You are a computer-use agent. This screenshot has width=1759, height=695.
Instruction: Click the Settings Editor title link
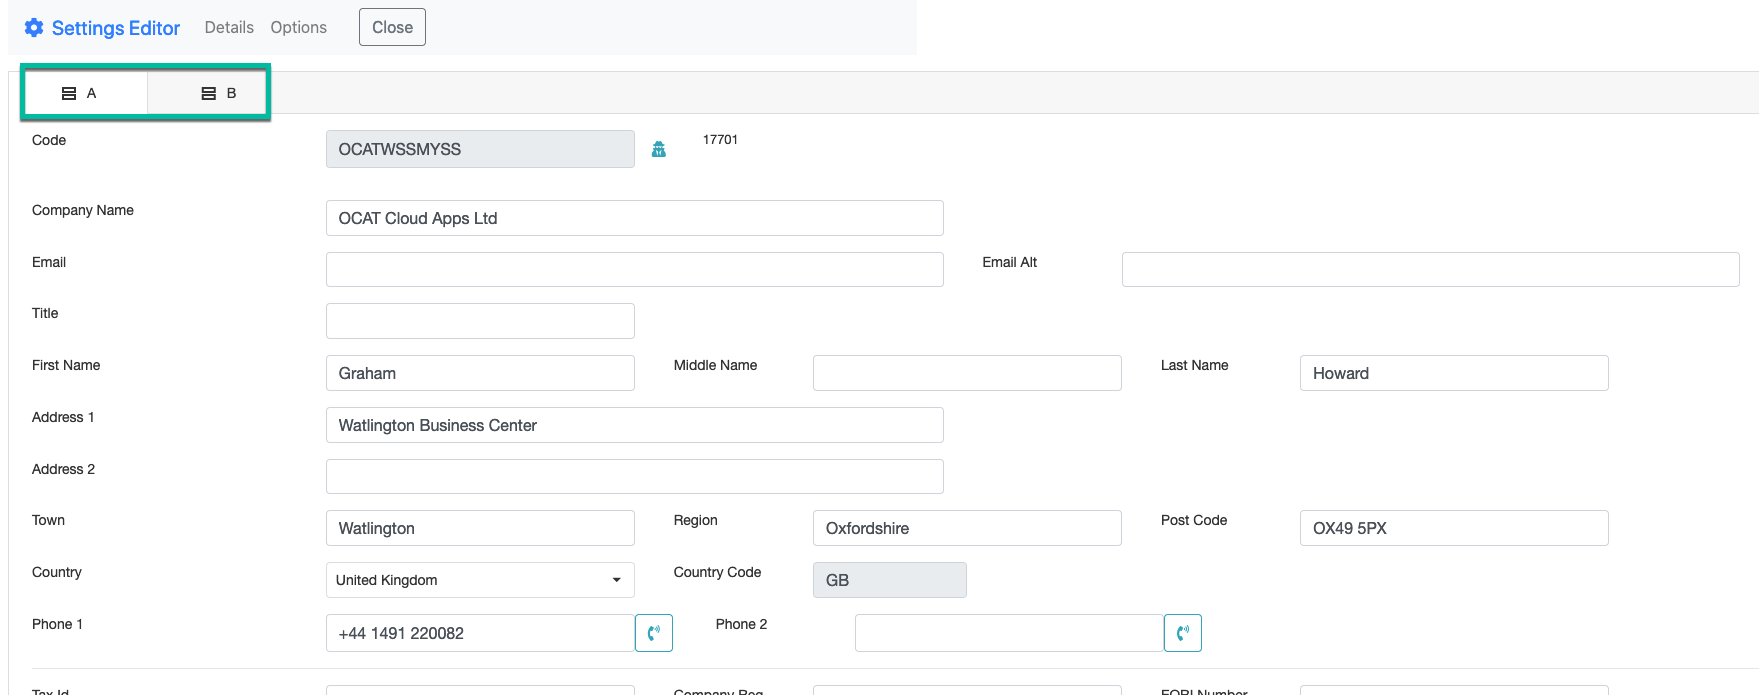[116, 28]
